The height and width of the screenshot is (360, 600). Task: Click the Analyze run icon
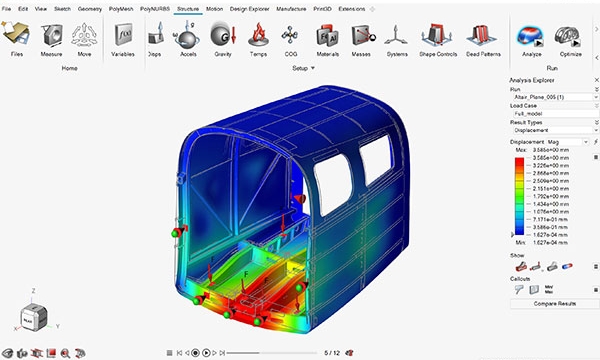(531, 37)
